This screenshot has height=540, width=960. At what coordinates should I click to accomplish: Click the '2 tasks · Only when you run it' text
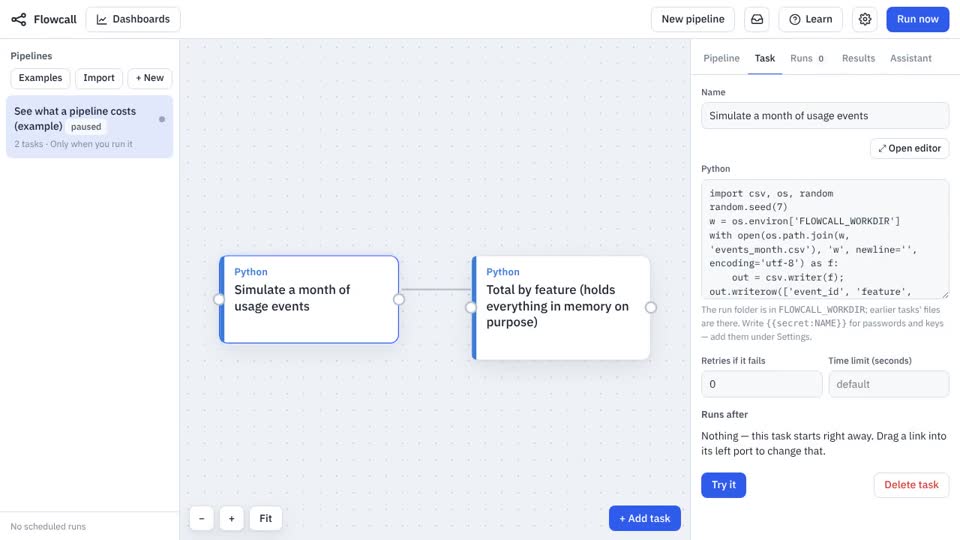(73, 144)
